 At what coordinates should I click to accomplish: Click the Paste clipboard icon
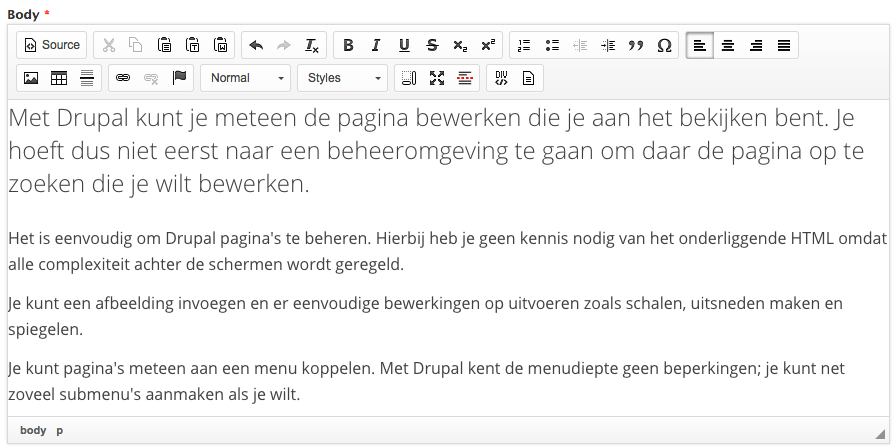[x=165, y=45]
